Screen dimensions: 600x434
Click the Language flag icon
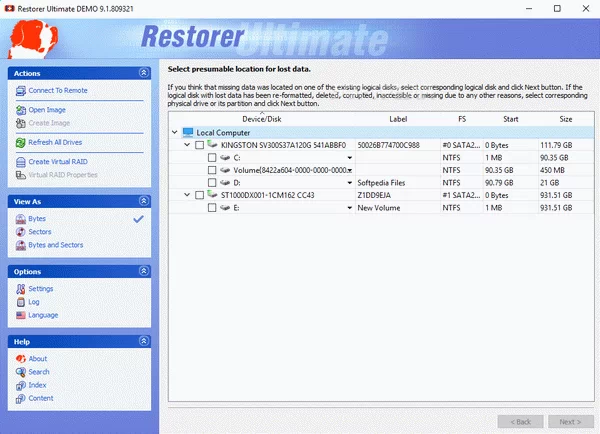21,315
